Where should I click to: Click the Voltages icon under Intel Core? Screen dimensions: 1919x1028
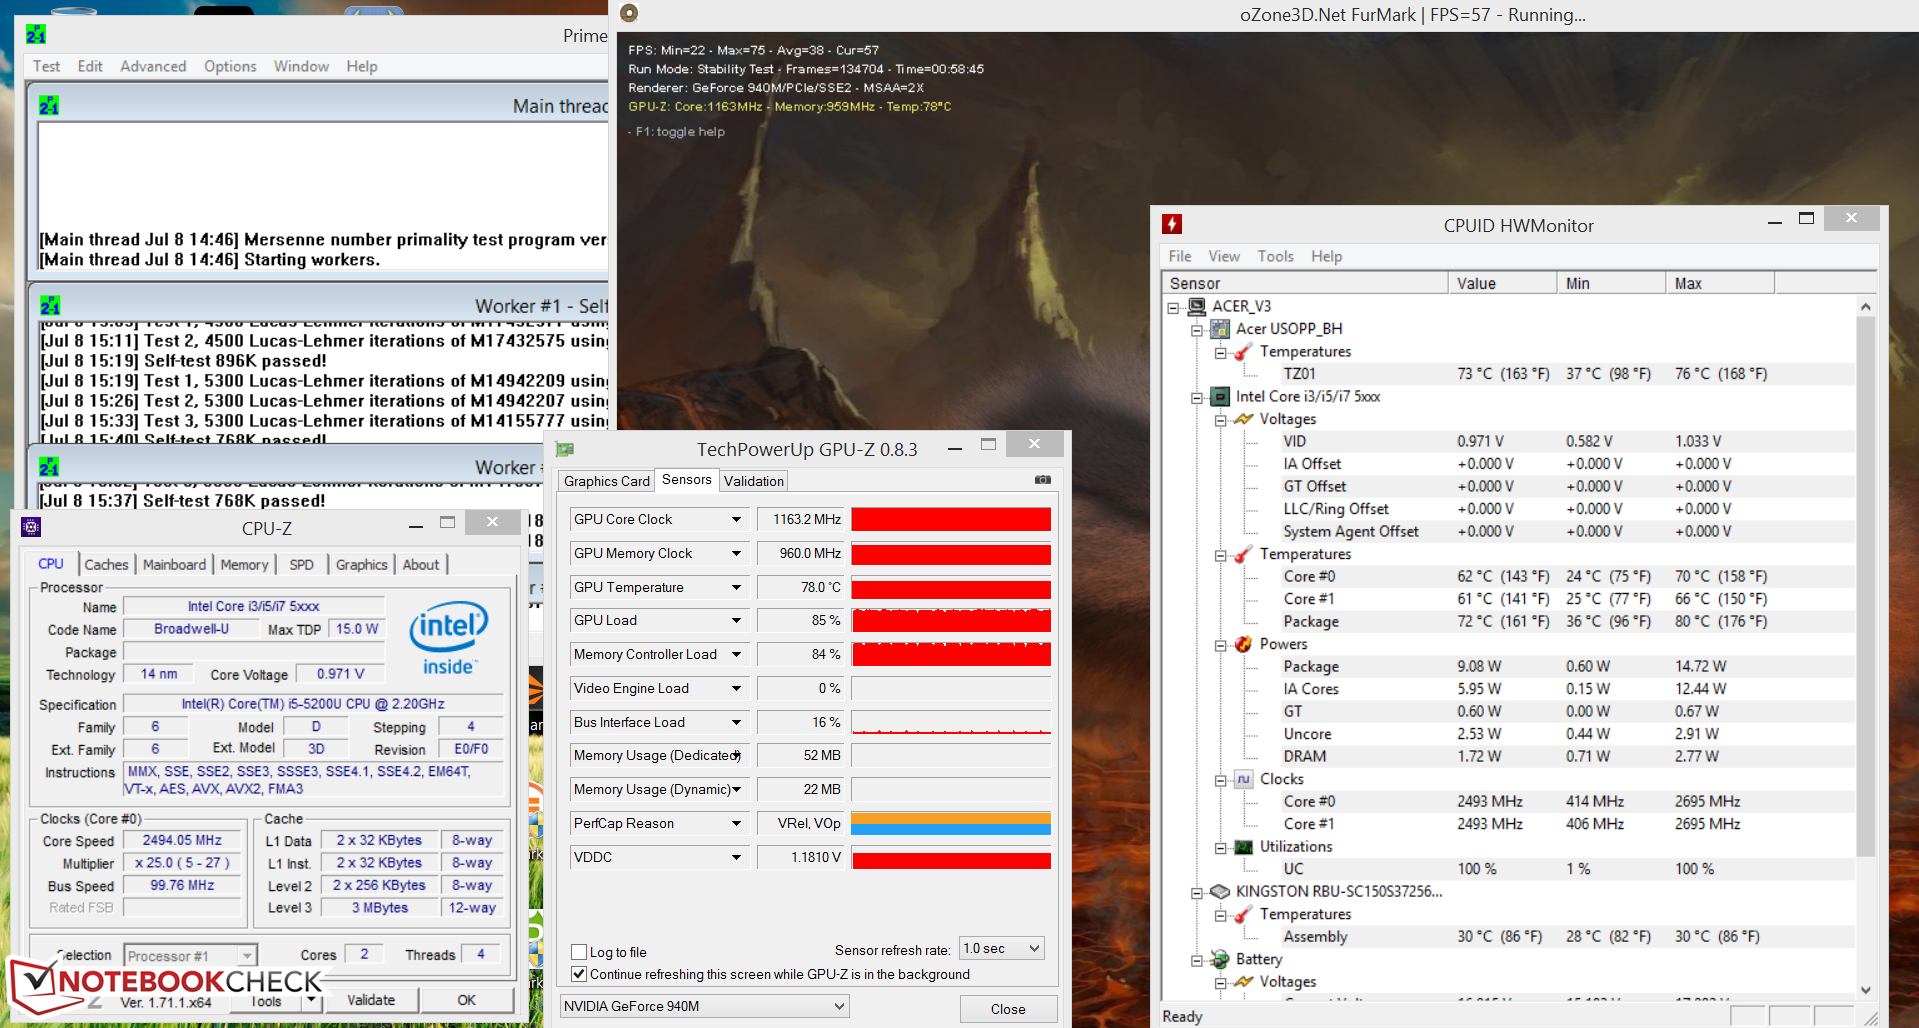click(1244, 419)
